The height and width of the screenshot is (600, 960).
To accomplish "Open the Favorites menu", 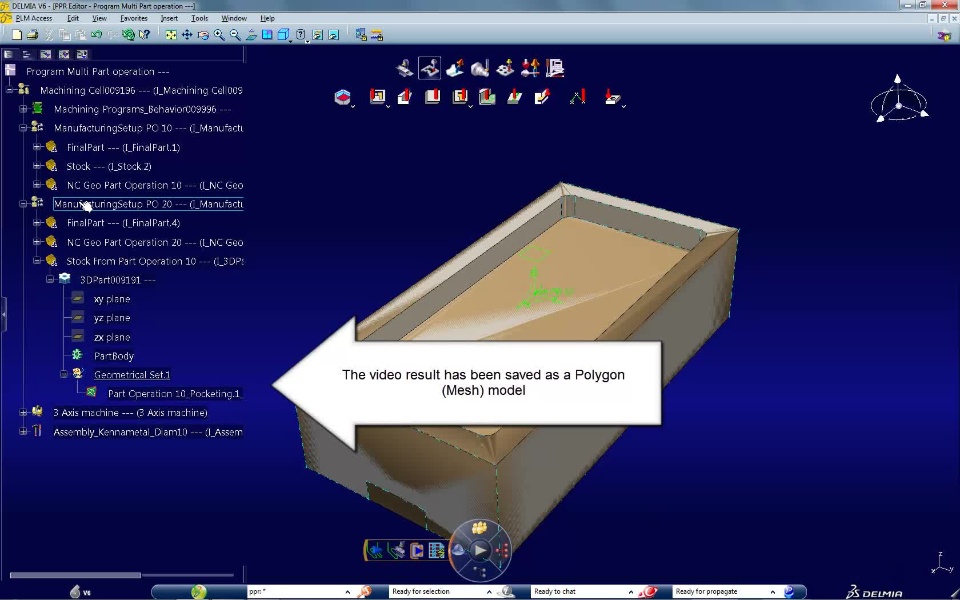I will [133, 18].
